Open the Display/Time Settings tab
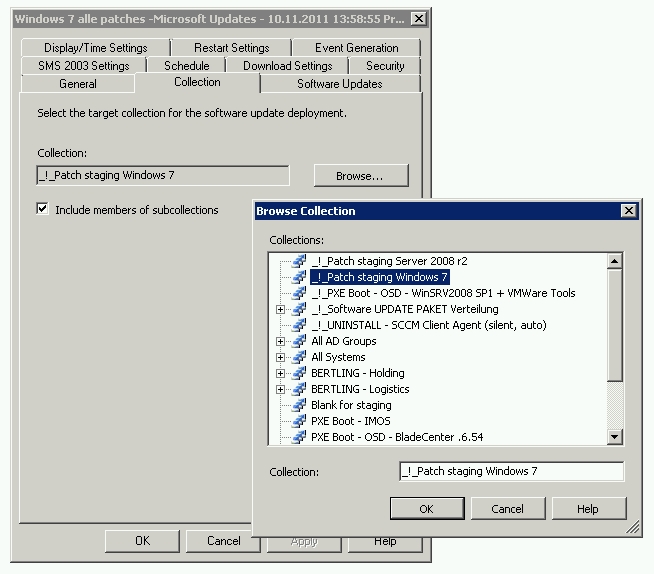654x574 pixels. coord(96,48)
